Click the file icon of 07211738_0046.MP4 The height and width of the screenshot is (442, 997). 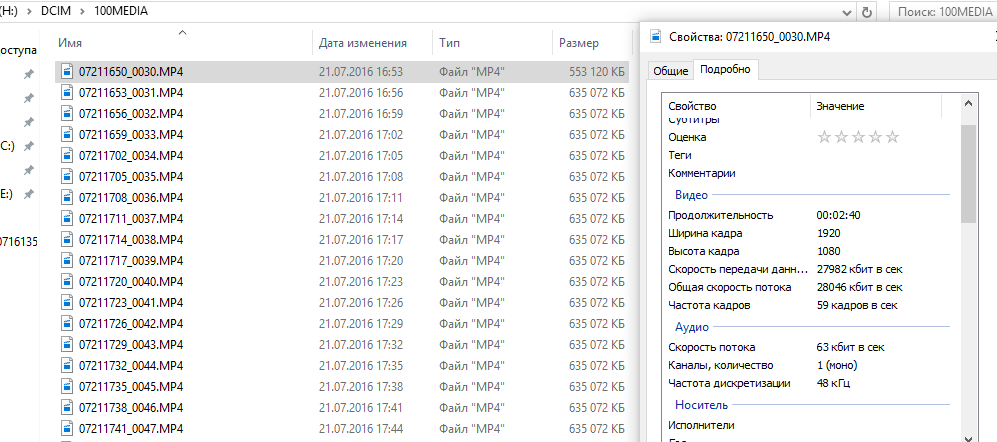click(67, 408)
